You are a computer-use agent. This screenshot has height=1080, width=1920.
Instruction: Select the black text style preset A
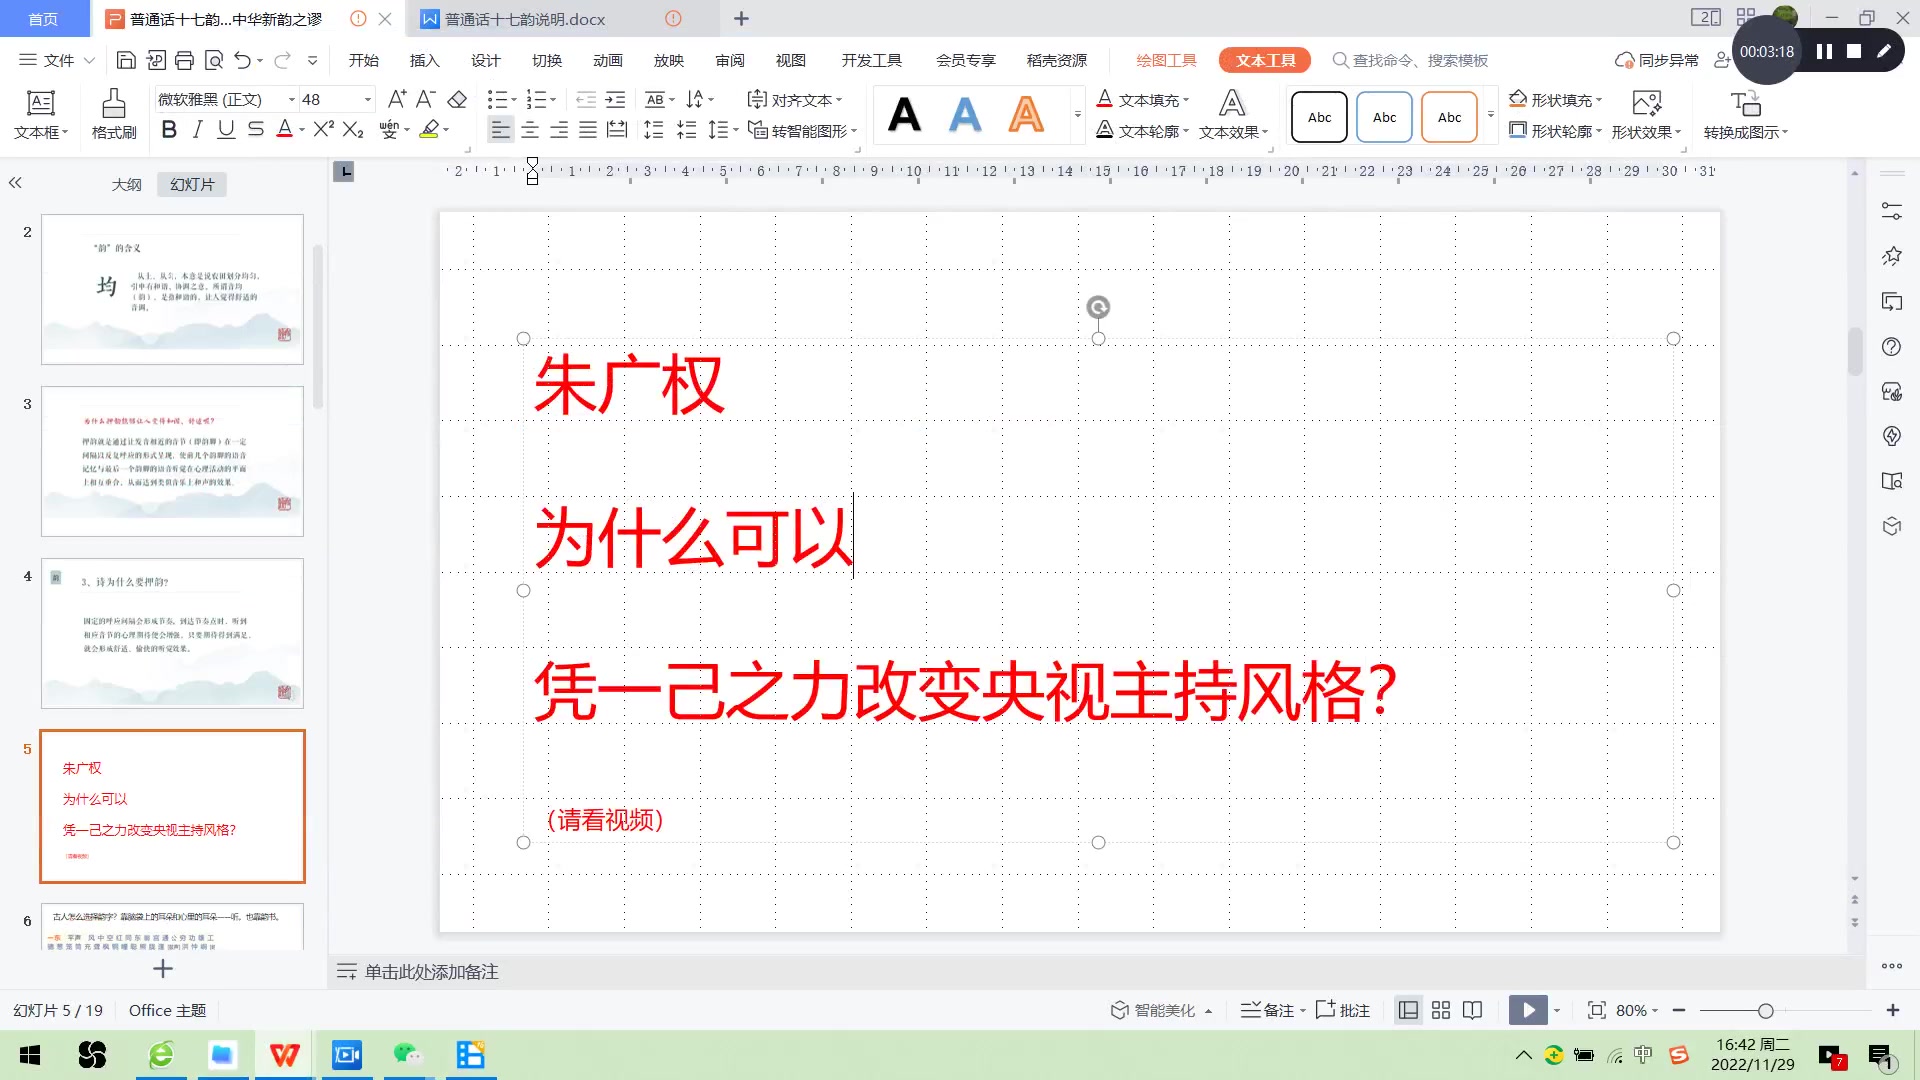click(x=904, y=115)
